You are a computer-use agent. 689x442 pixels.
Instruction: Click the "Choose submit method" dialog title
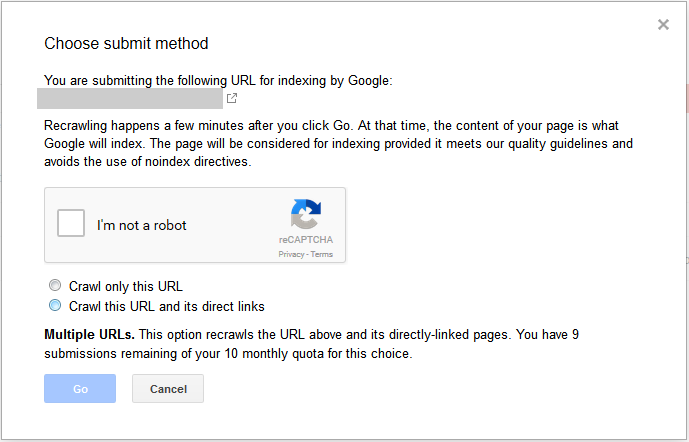[126, 43]
